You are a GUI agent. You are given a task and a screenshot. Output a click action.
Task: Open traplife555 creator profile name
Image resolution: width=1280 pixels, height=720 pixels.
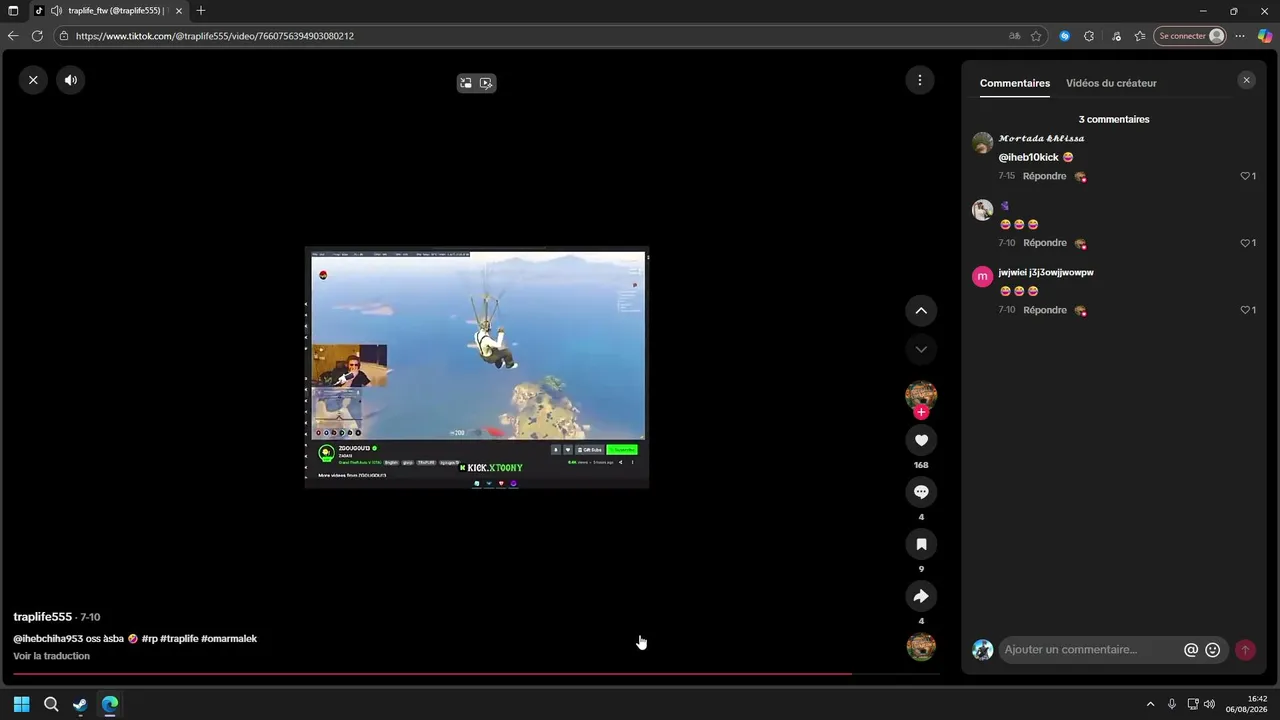click(43, 617)
